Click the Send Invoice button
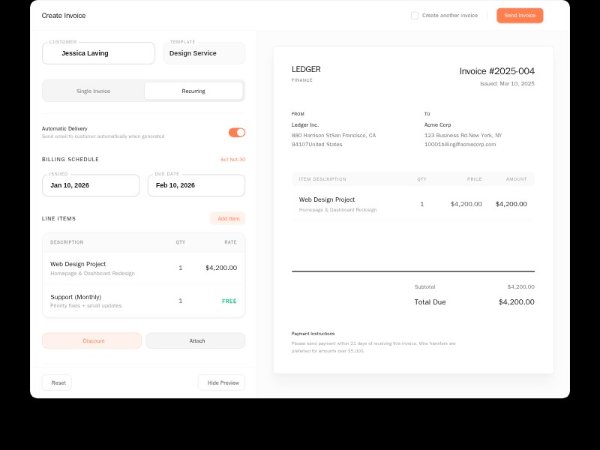Viewport: 600px width, 450px height. [519, 16]
